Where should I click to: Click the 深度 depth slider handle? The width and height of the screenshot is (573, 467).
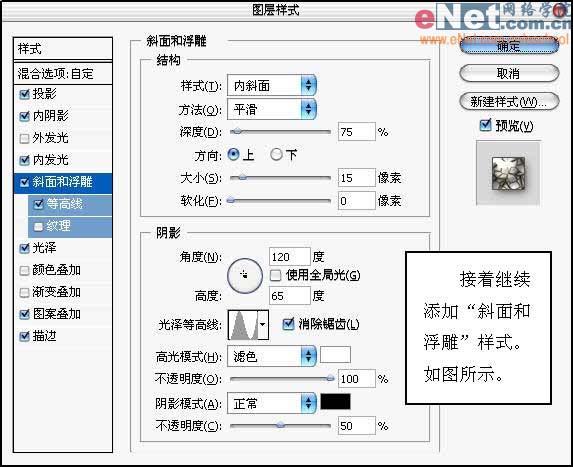[x=238, y=131]
